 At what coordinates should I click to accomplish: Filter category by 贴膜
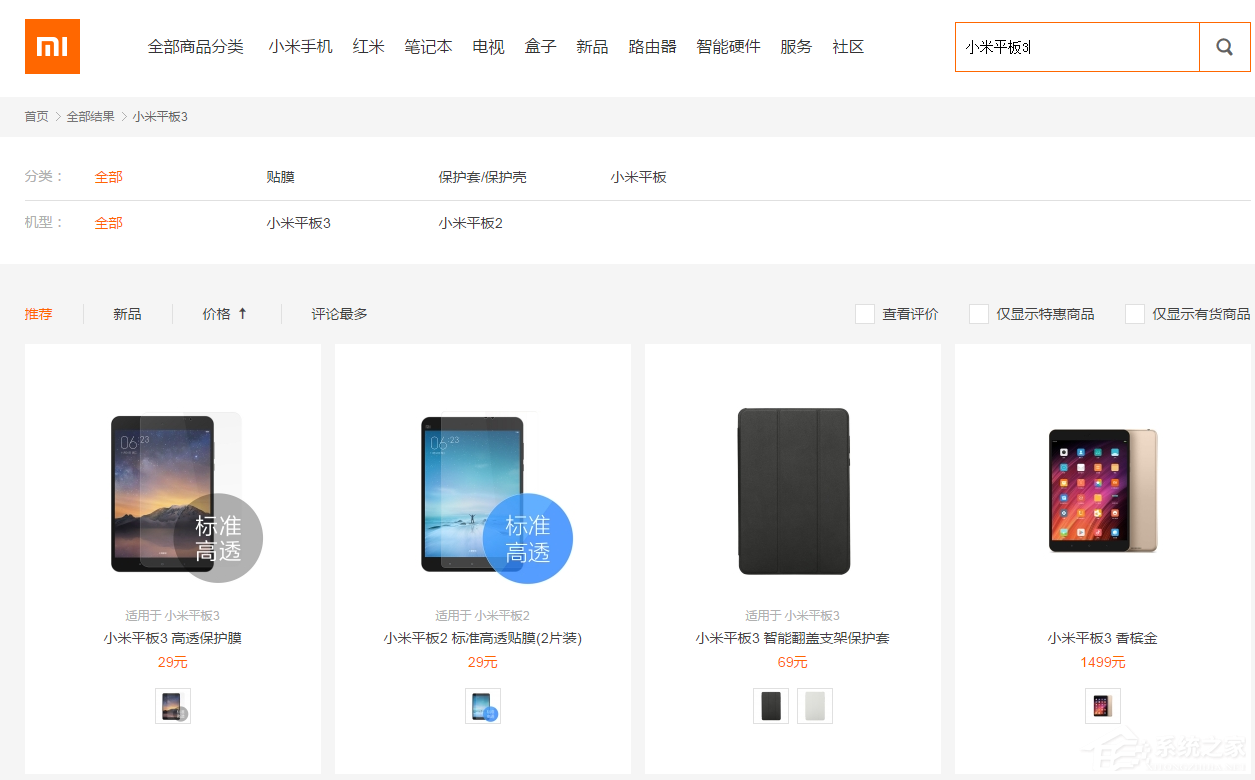pyautogui.click(x=281, y=177)
